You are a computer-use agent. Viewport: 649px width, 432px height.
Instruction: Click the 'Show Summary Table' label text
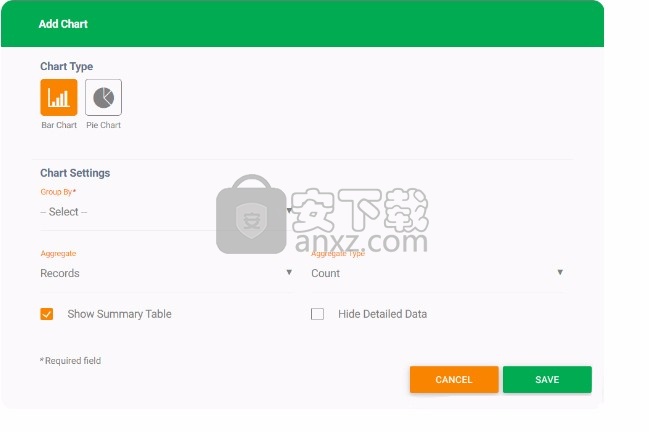pyautogui.click(x=119, y=314)
